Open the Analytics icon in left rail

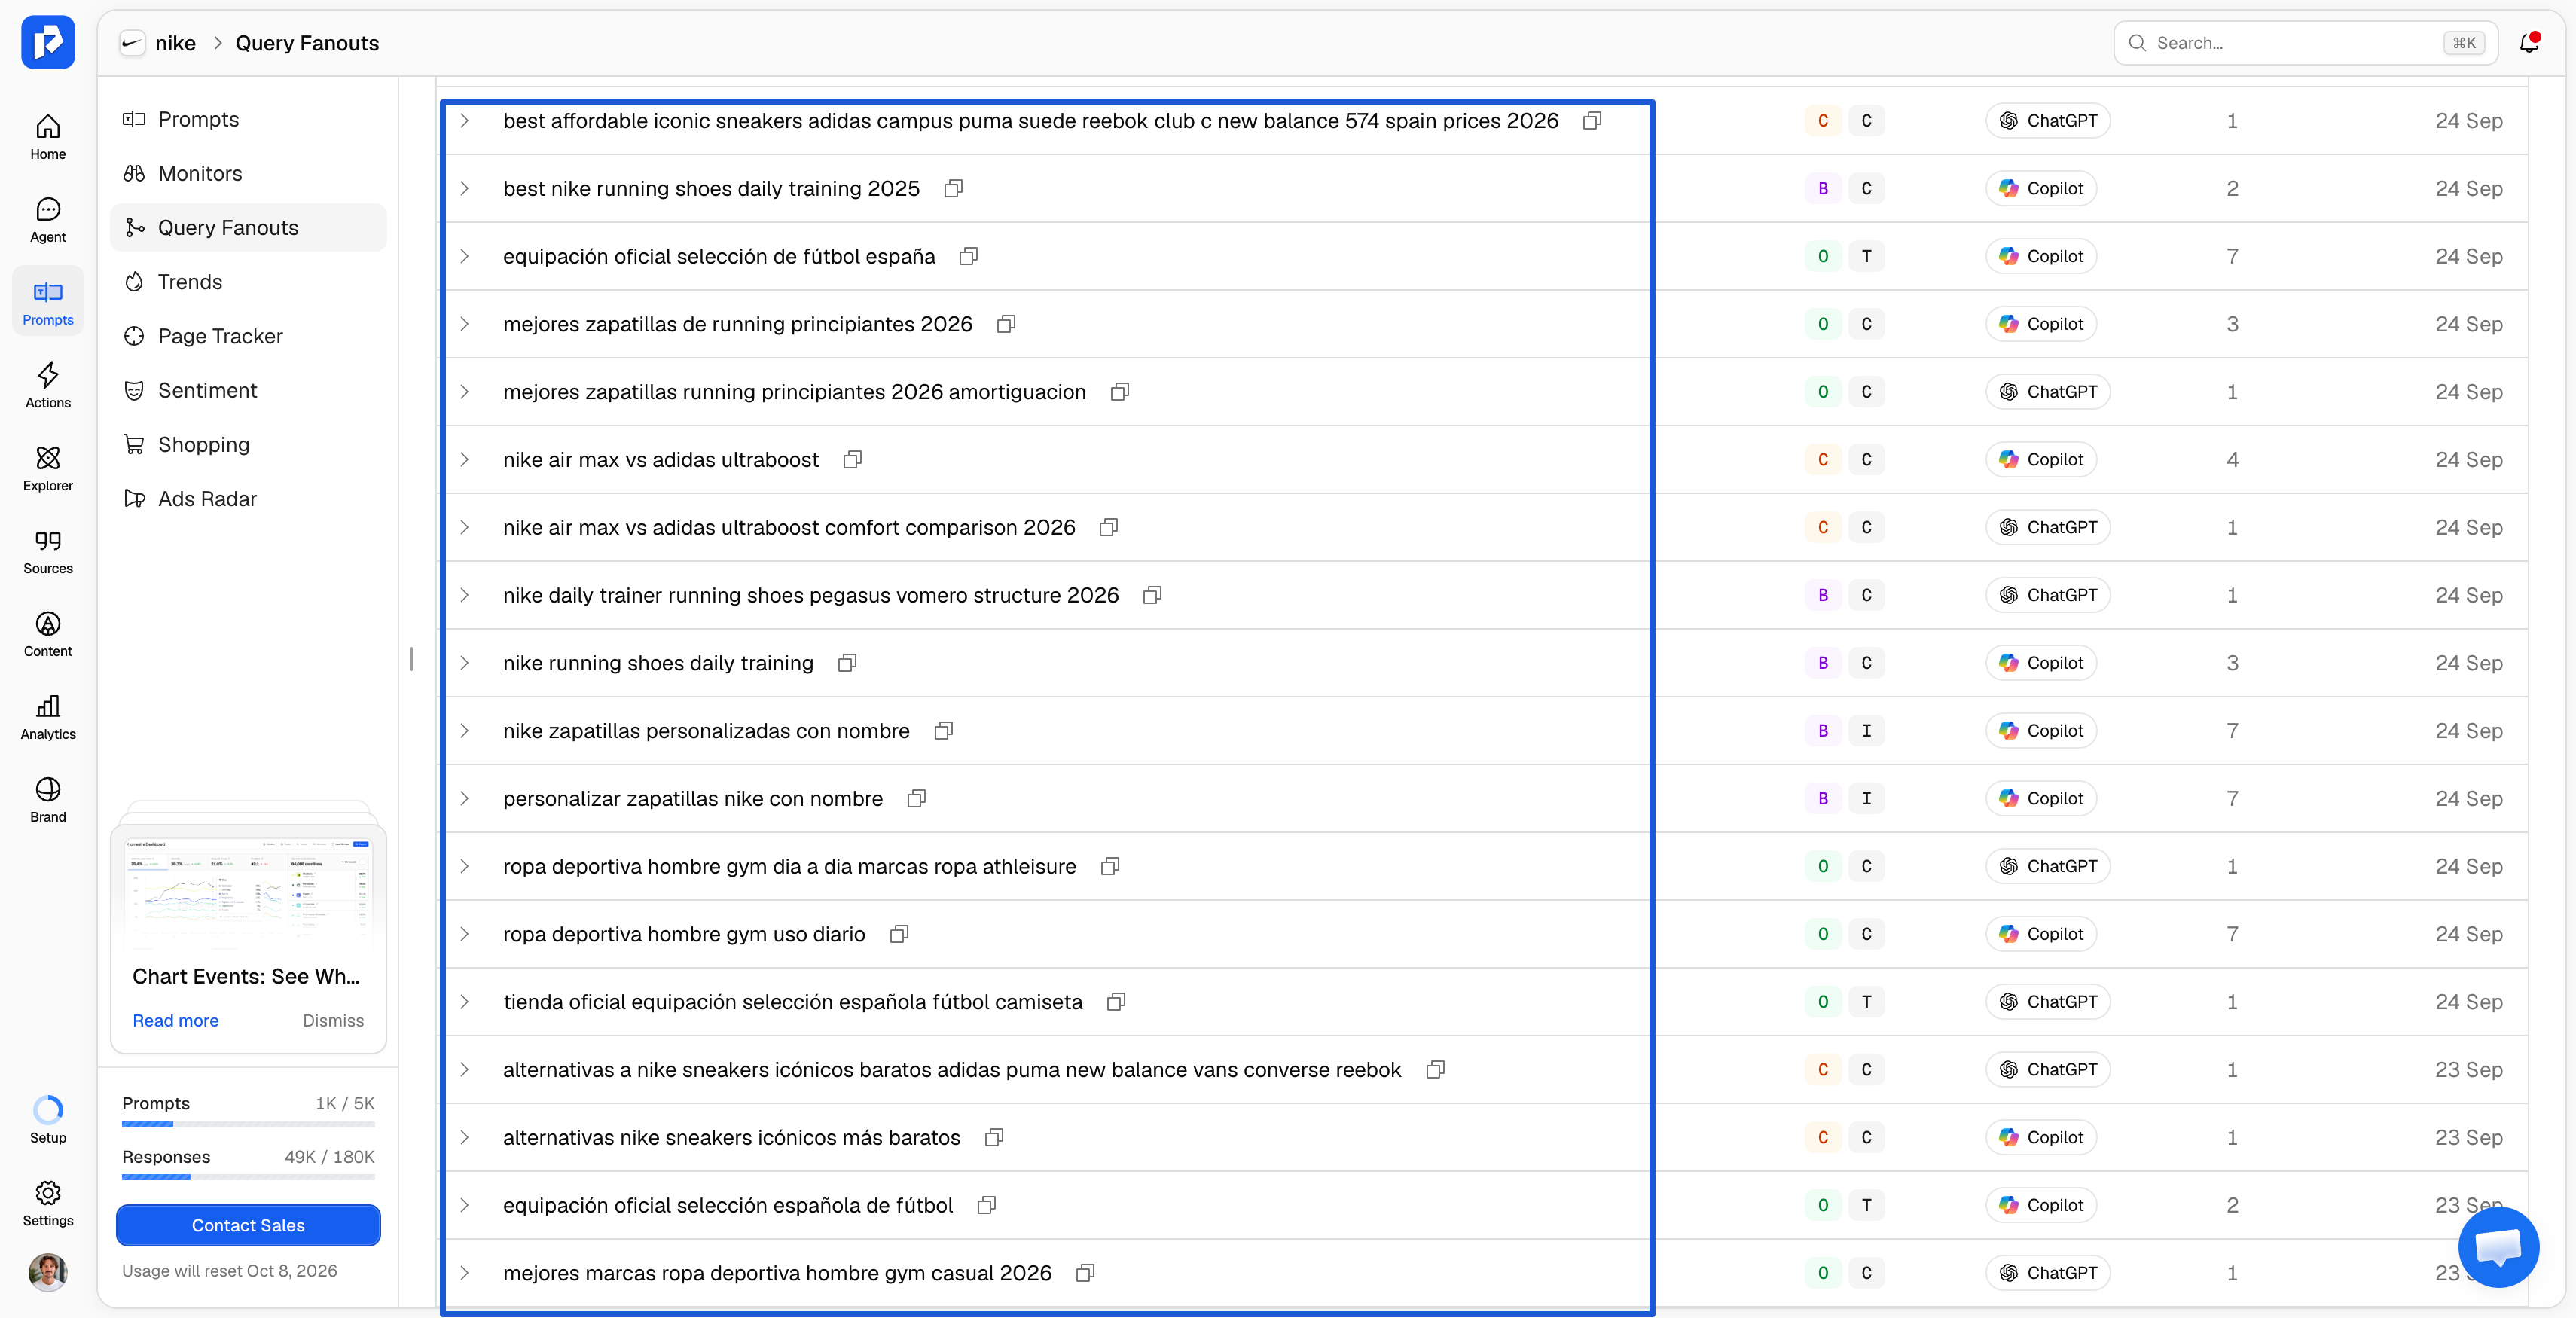(48, 717)
